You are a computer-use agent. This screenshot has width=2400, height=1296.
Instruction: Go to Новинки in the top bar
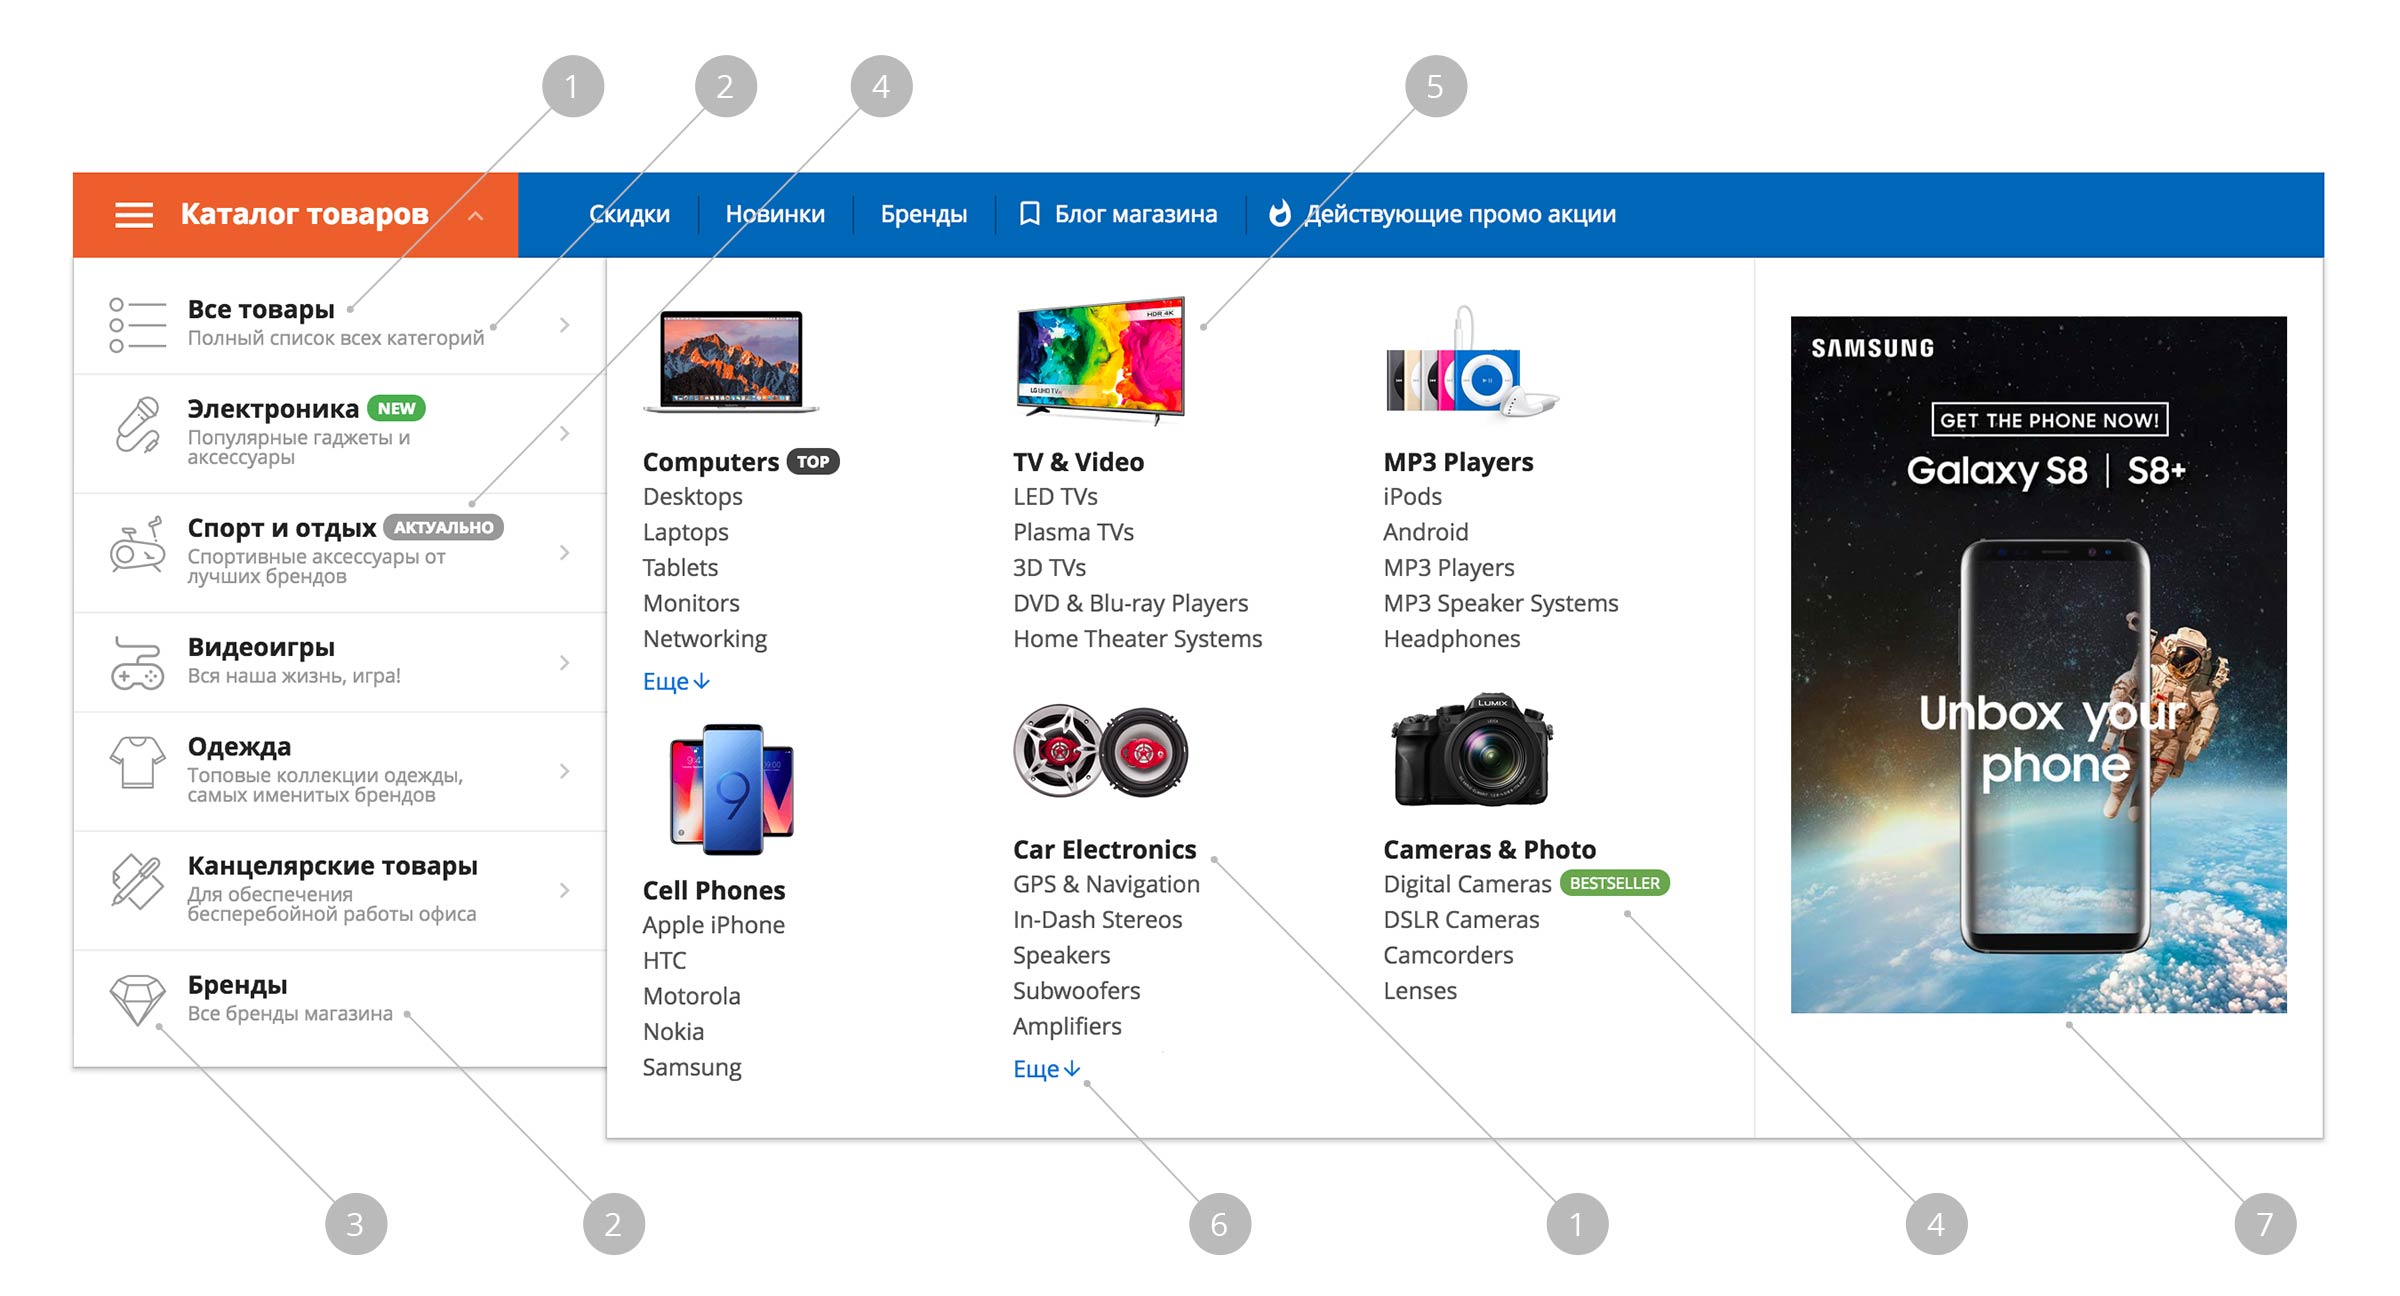775,214
